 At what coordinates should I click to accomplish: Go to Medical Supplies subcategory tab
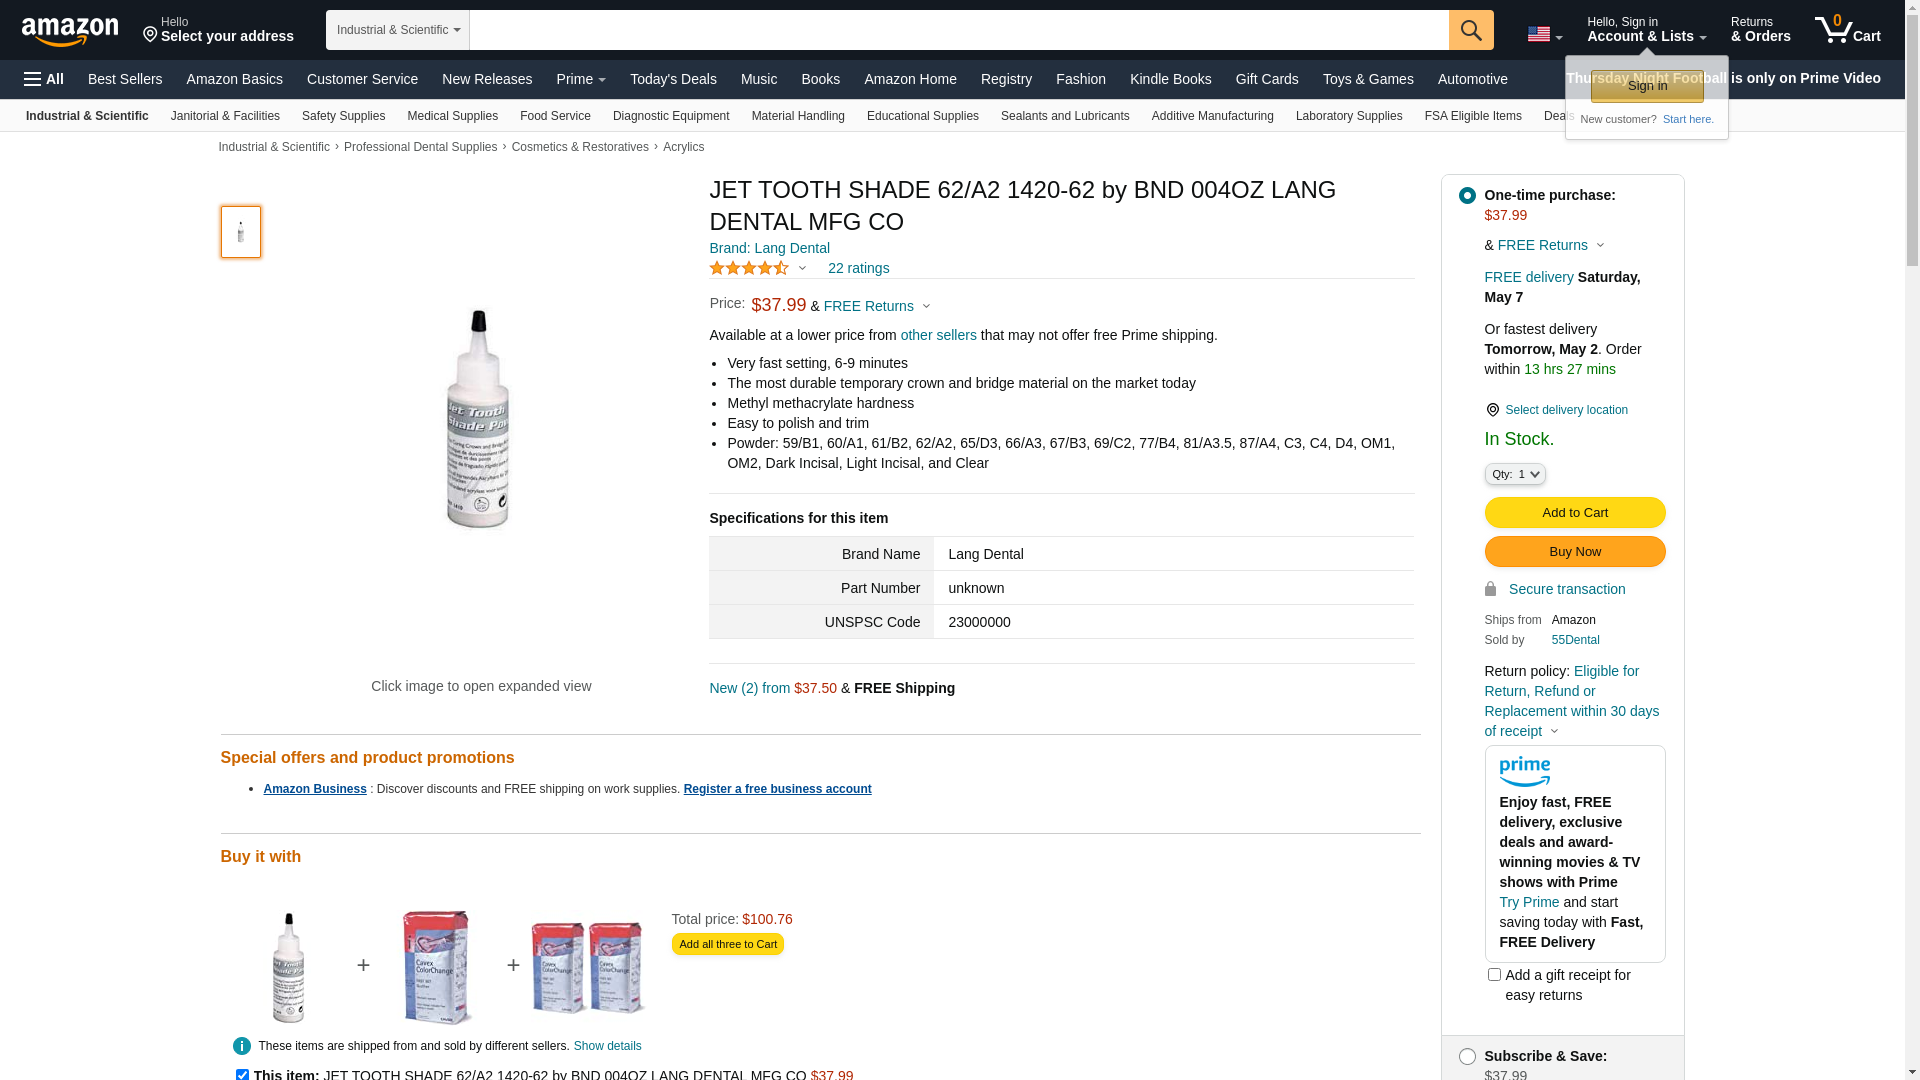452,116
